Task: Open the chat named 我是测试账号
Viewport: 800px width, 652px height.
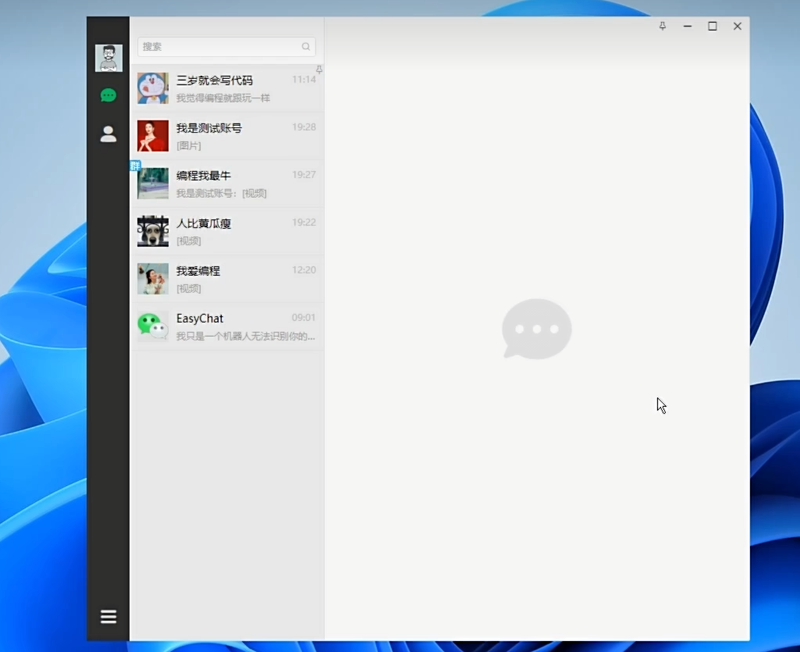Action: point(230,136)
